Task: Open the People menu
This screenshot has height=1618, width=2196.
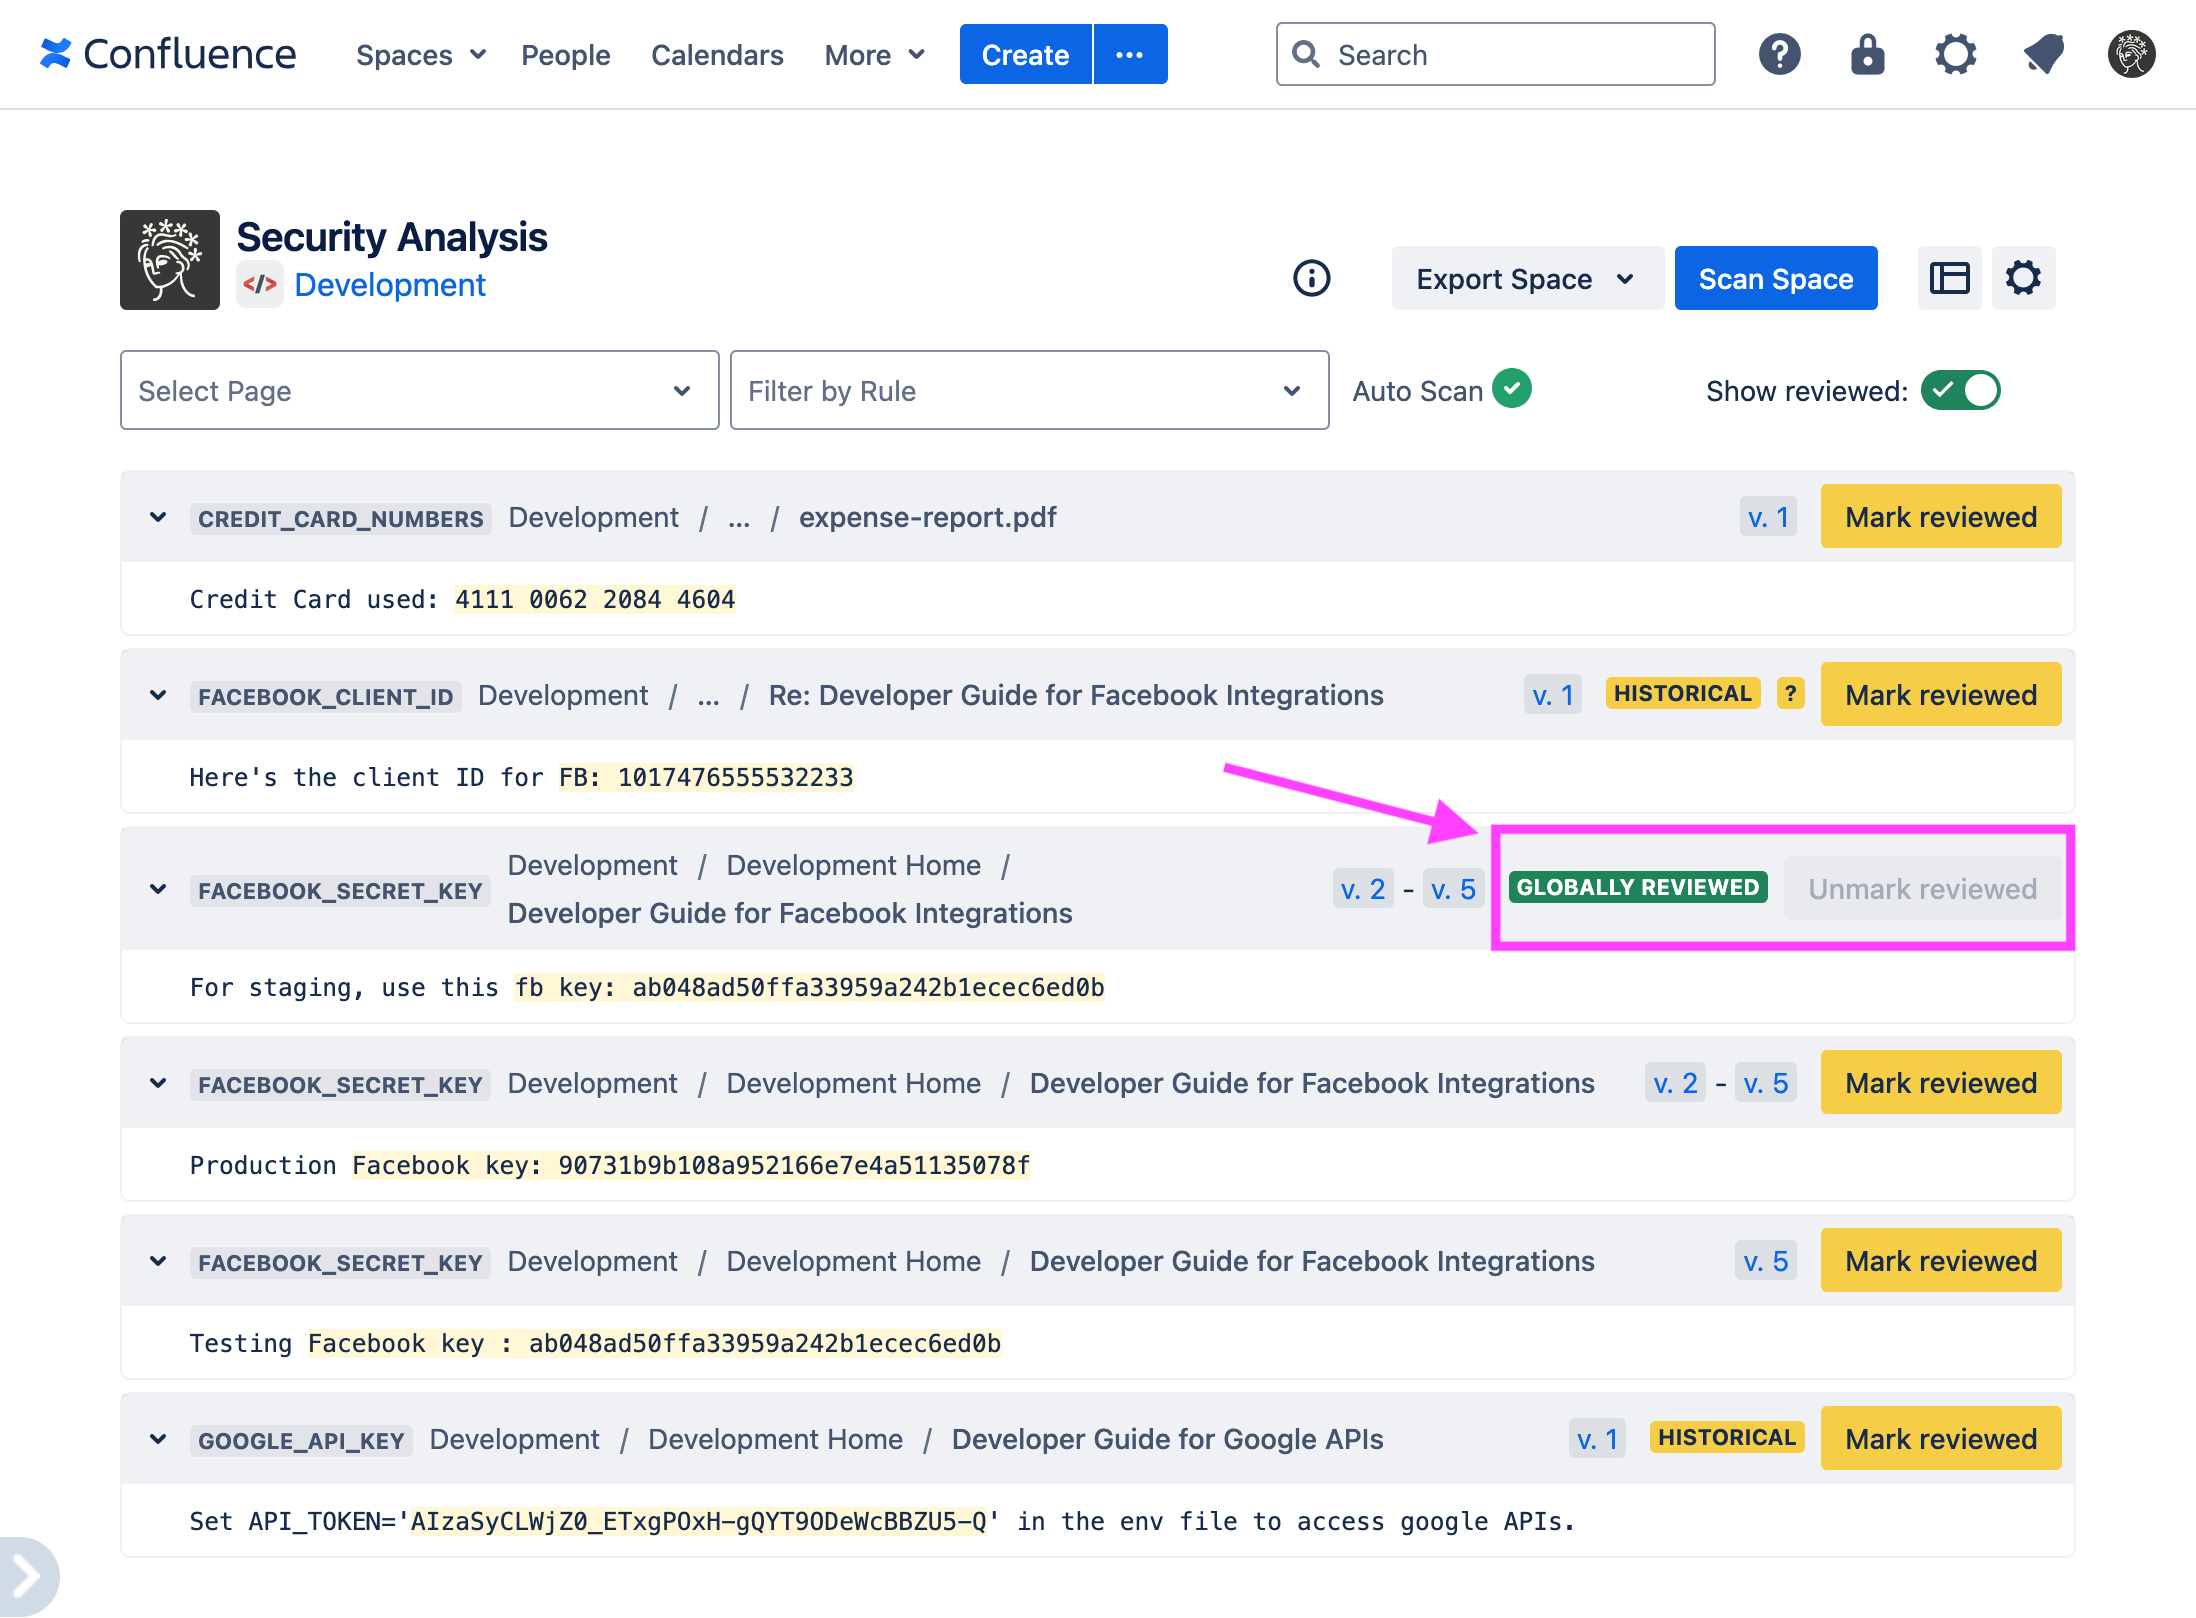Action: coord(565,55)
